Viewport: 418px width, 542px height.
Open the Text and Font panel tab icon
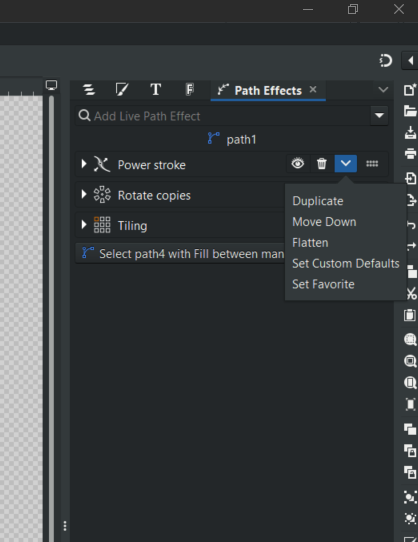[x=156, y=90]
